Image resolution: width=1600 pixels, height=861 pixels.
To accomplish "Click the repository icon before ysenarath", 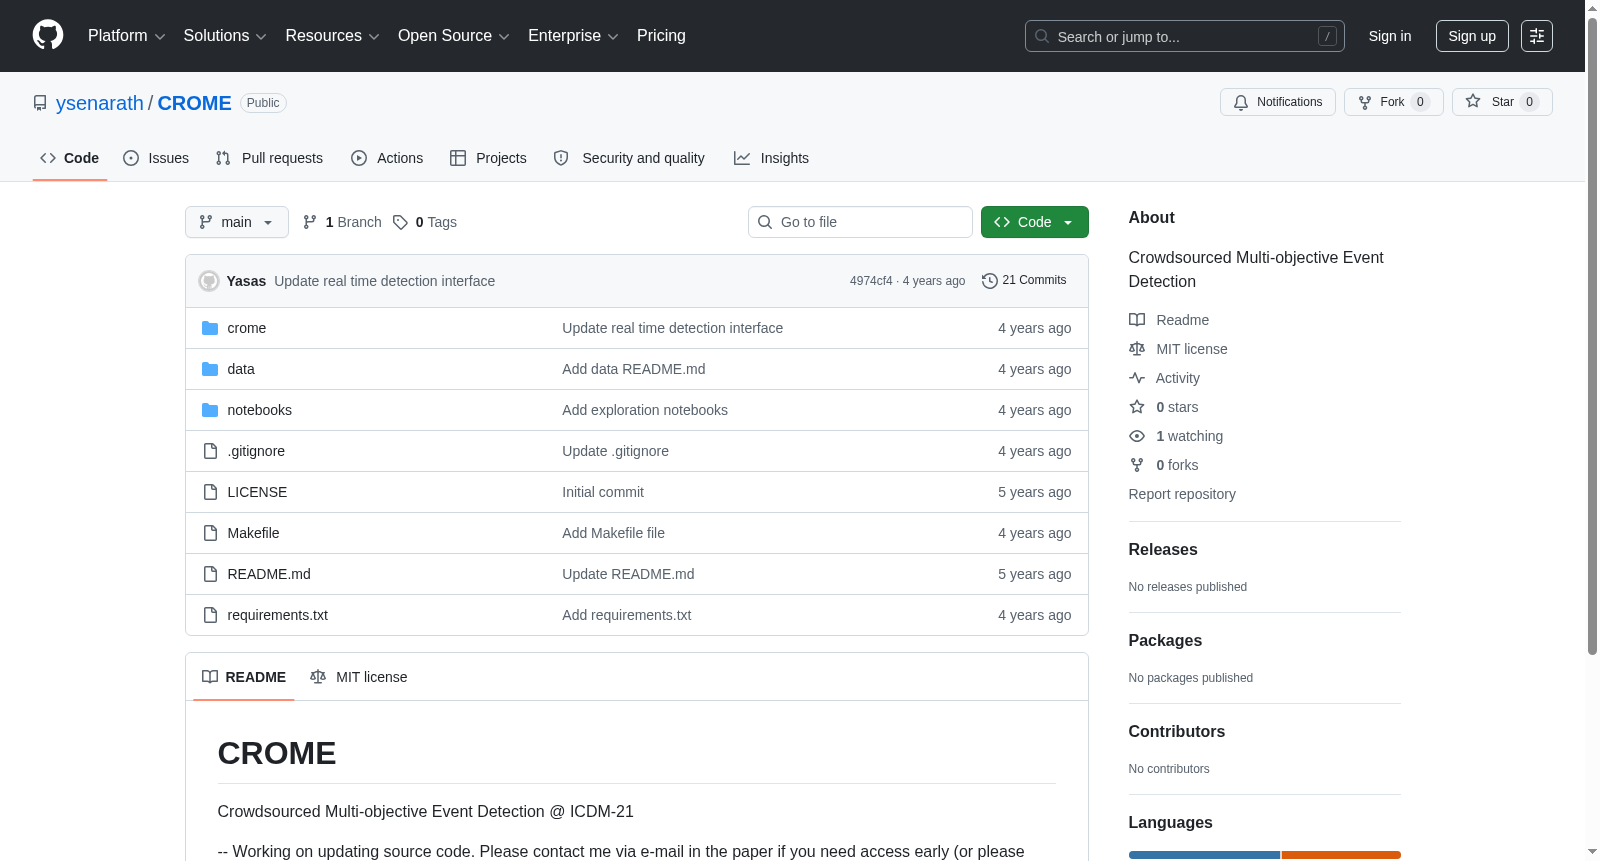I will click(40, 103).
